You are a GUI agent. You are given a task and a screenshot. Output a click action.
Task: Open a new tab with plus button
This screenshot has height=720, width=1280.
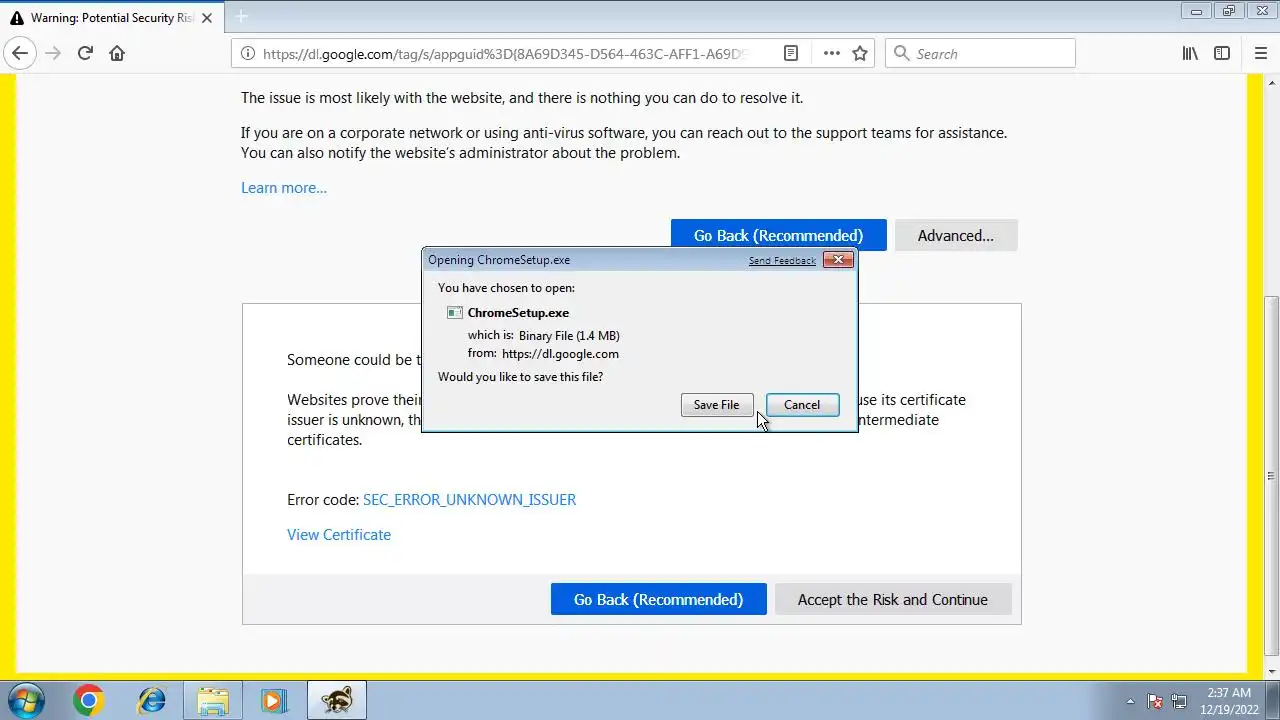(241, 17)
